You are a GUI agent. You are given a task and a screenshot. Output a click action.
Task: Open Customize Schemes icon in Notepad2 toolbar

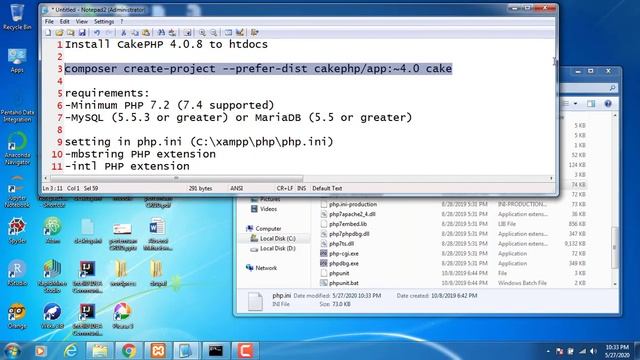[x=240, y=33]
